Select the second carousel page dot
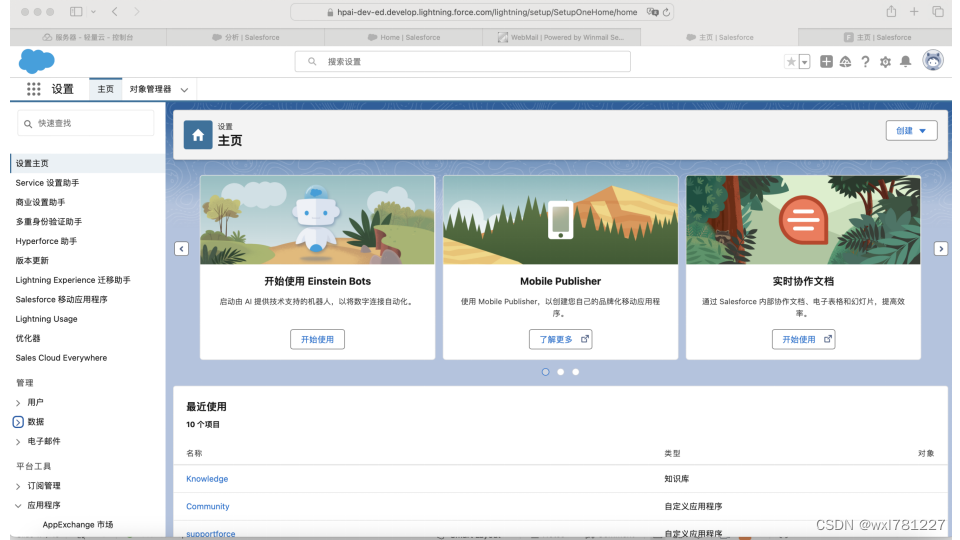Screen dimensions: 960x540 tap(560, 372)
